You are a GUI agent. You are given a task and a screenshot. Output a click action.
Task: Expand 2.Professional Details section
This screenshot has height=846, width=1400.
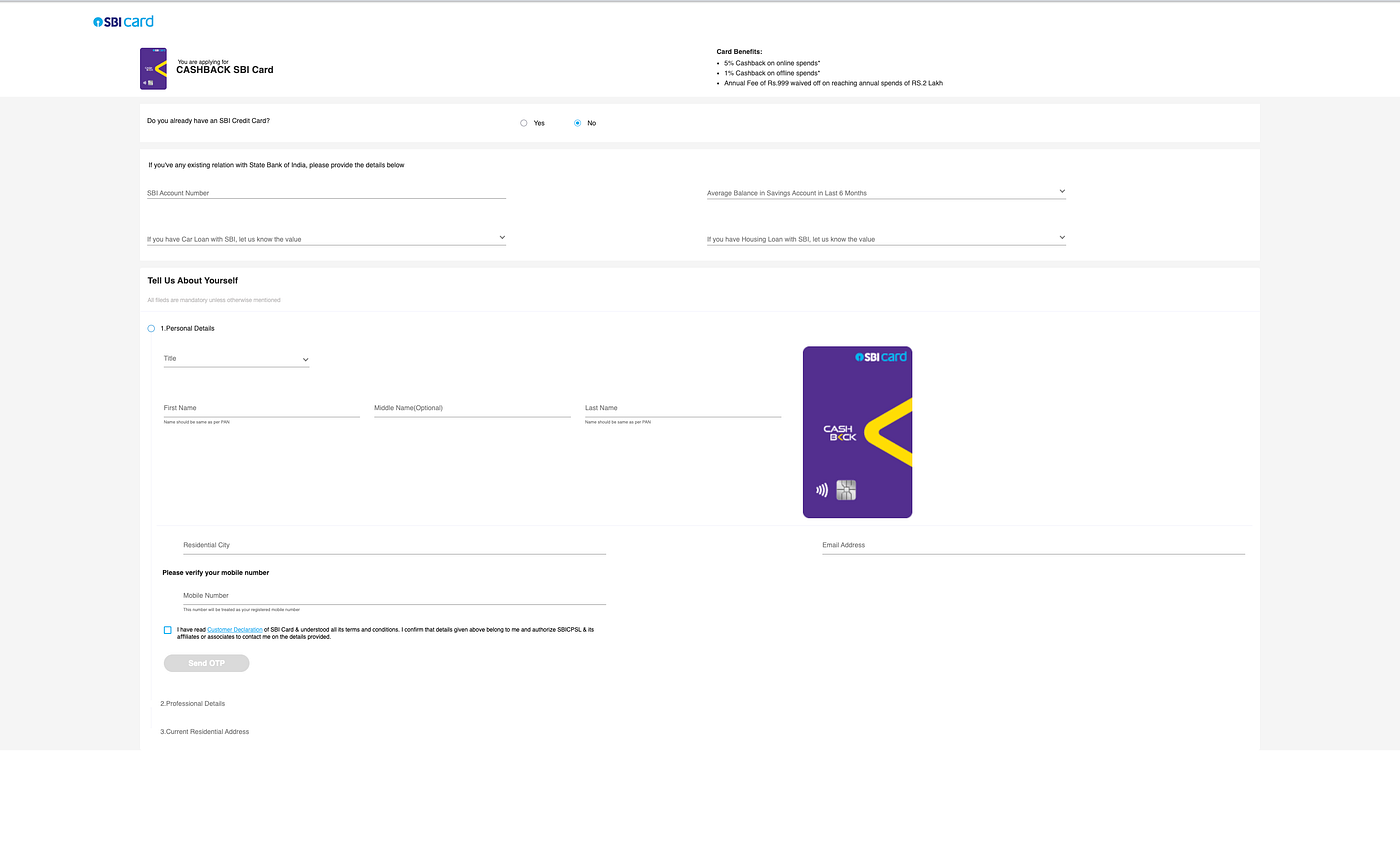point(193,704)
